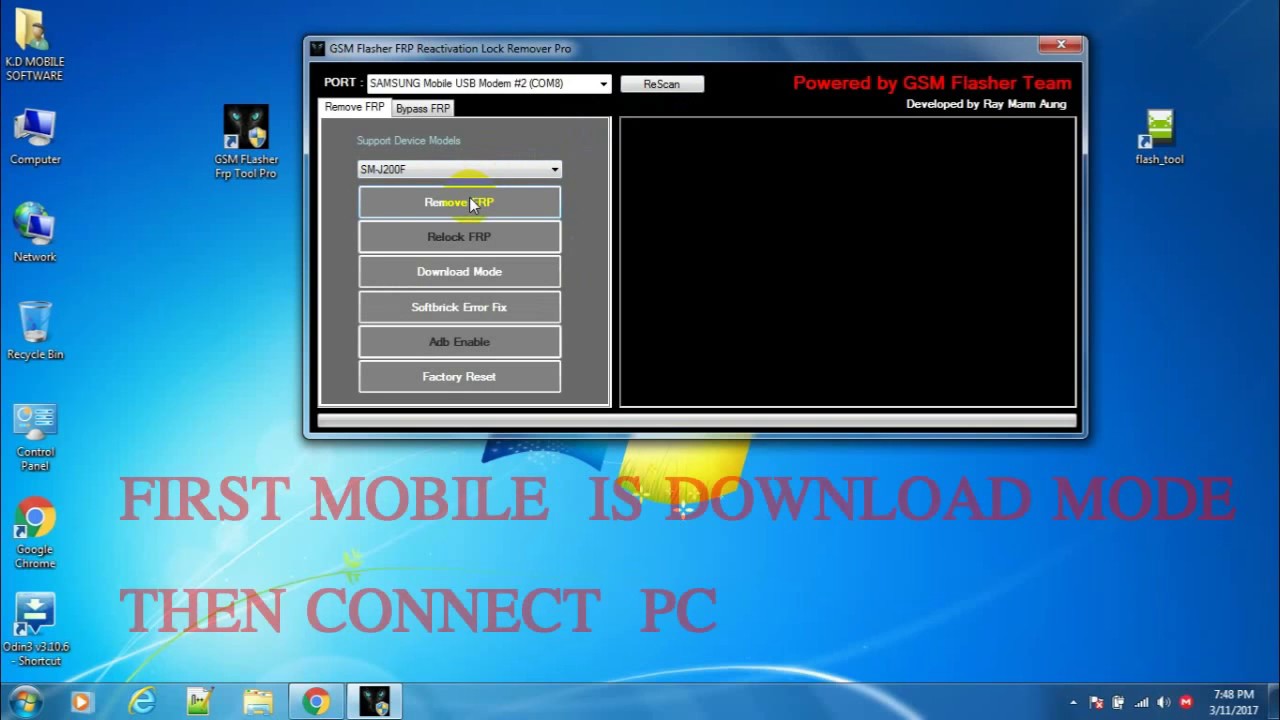Open Odin3 v3.10.6 shortcut icon

35,631
